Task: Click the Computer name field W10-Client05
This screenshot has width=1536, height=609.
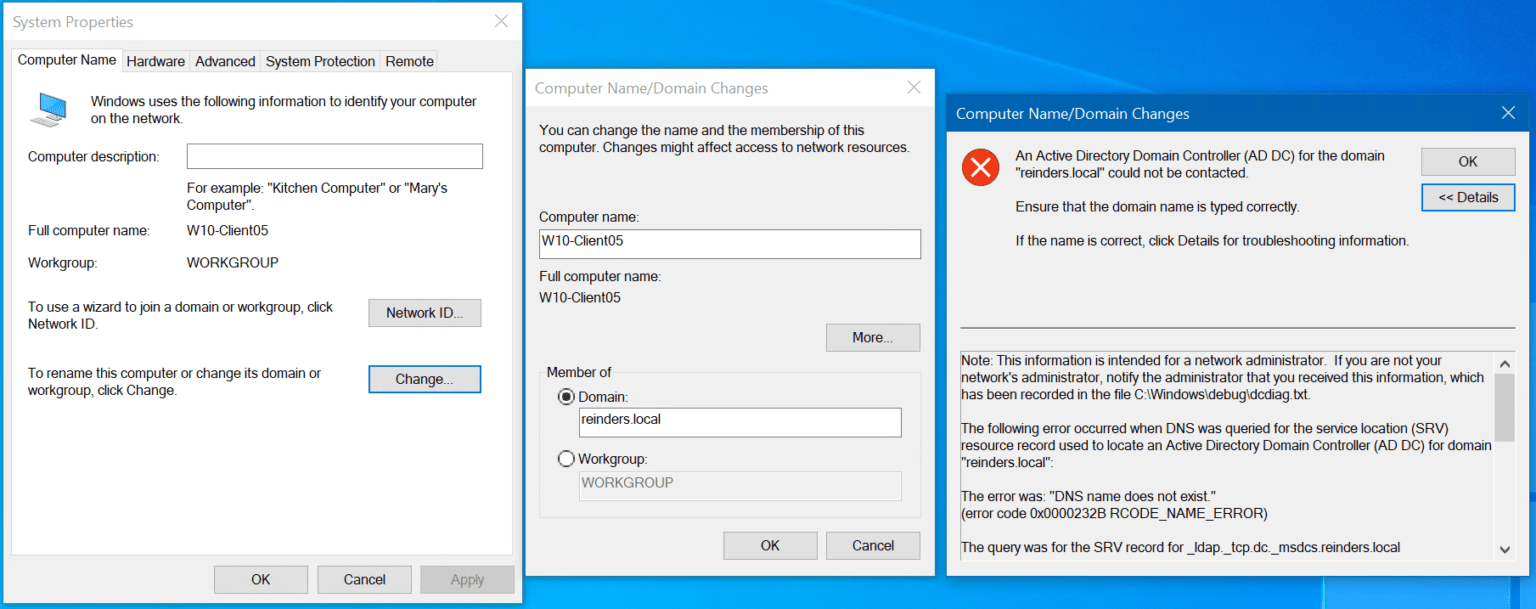Action: coord(730,244)
